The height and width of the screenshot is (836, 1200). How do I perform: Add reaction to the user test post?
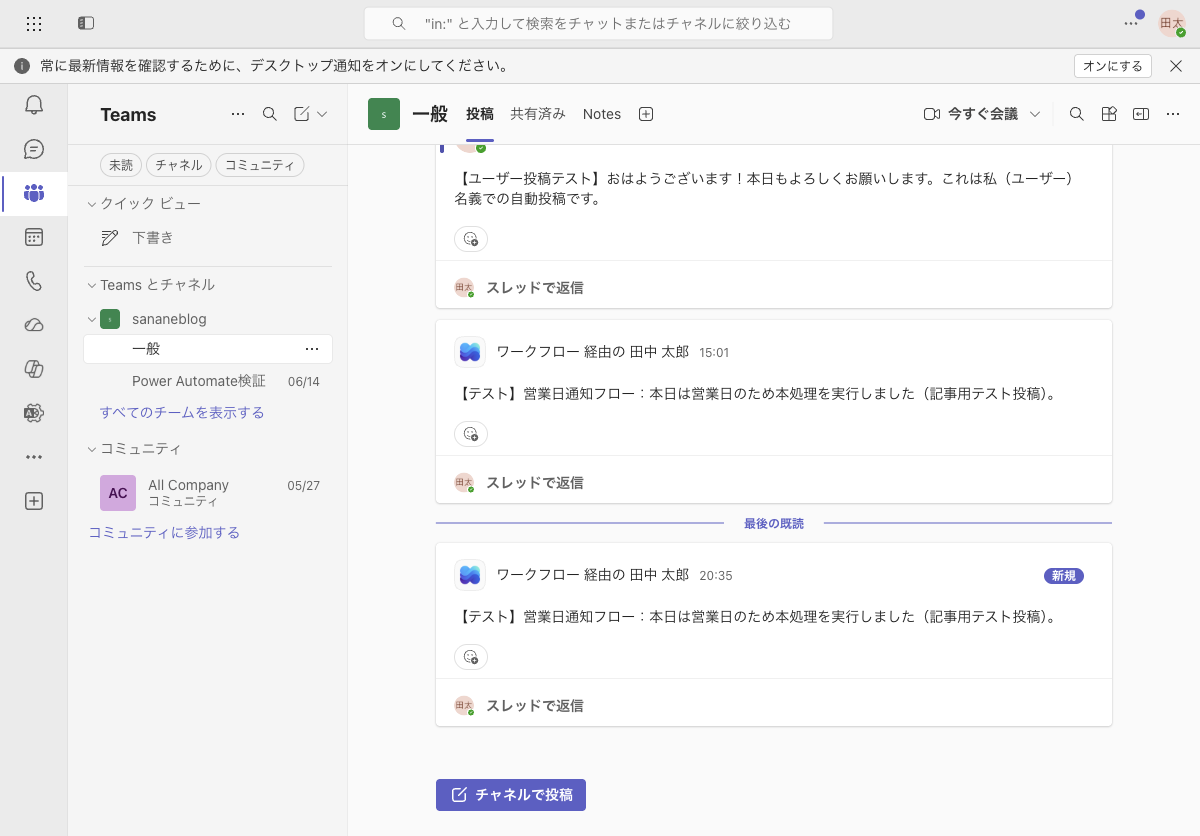(471, 239)
